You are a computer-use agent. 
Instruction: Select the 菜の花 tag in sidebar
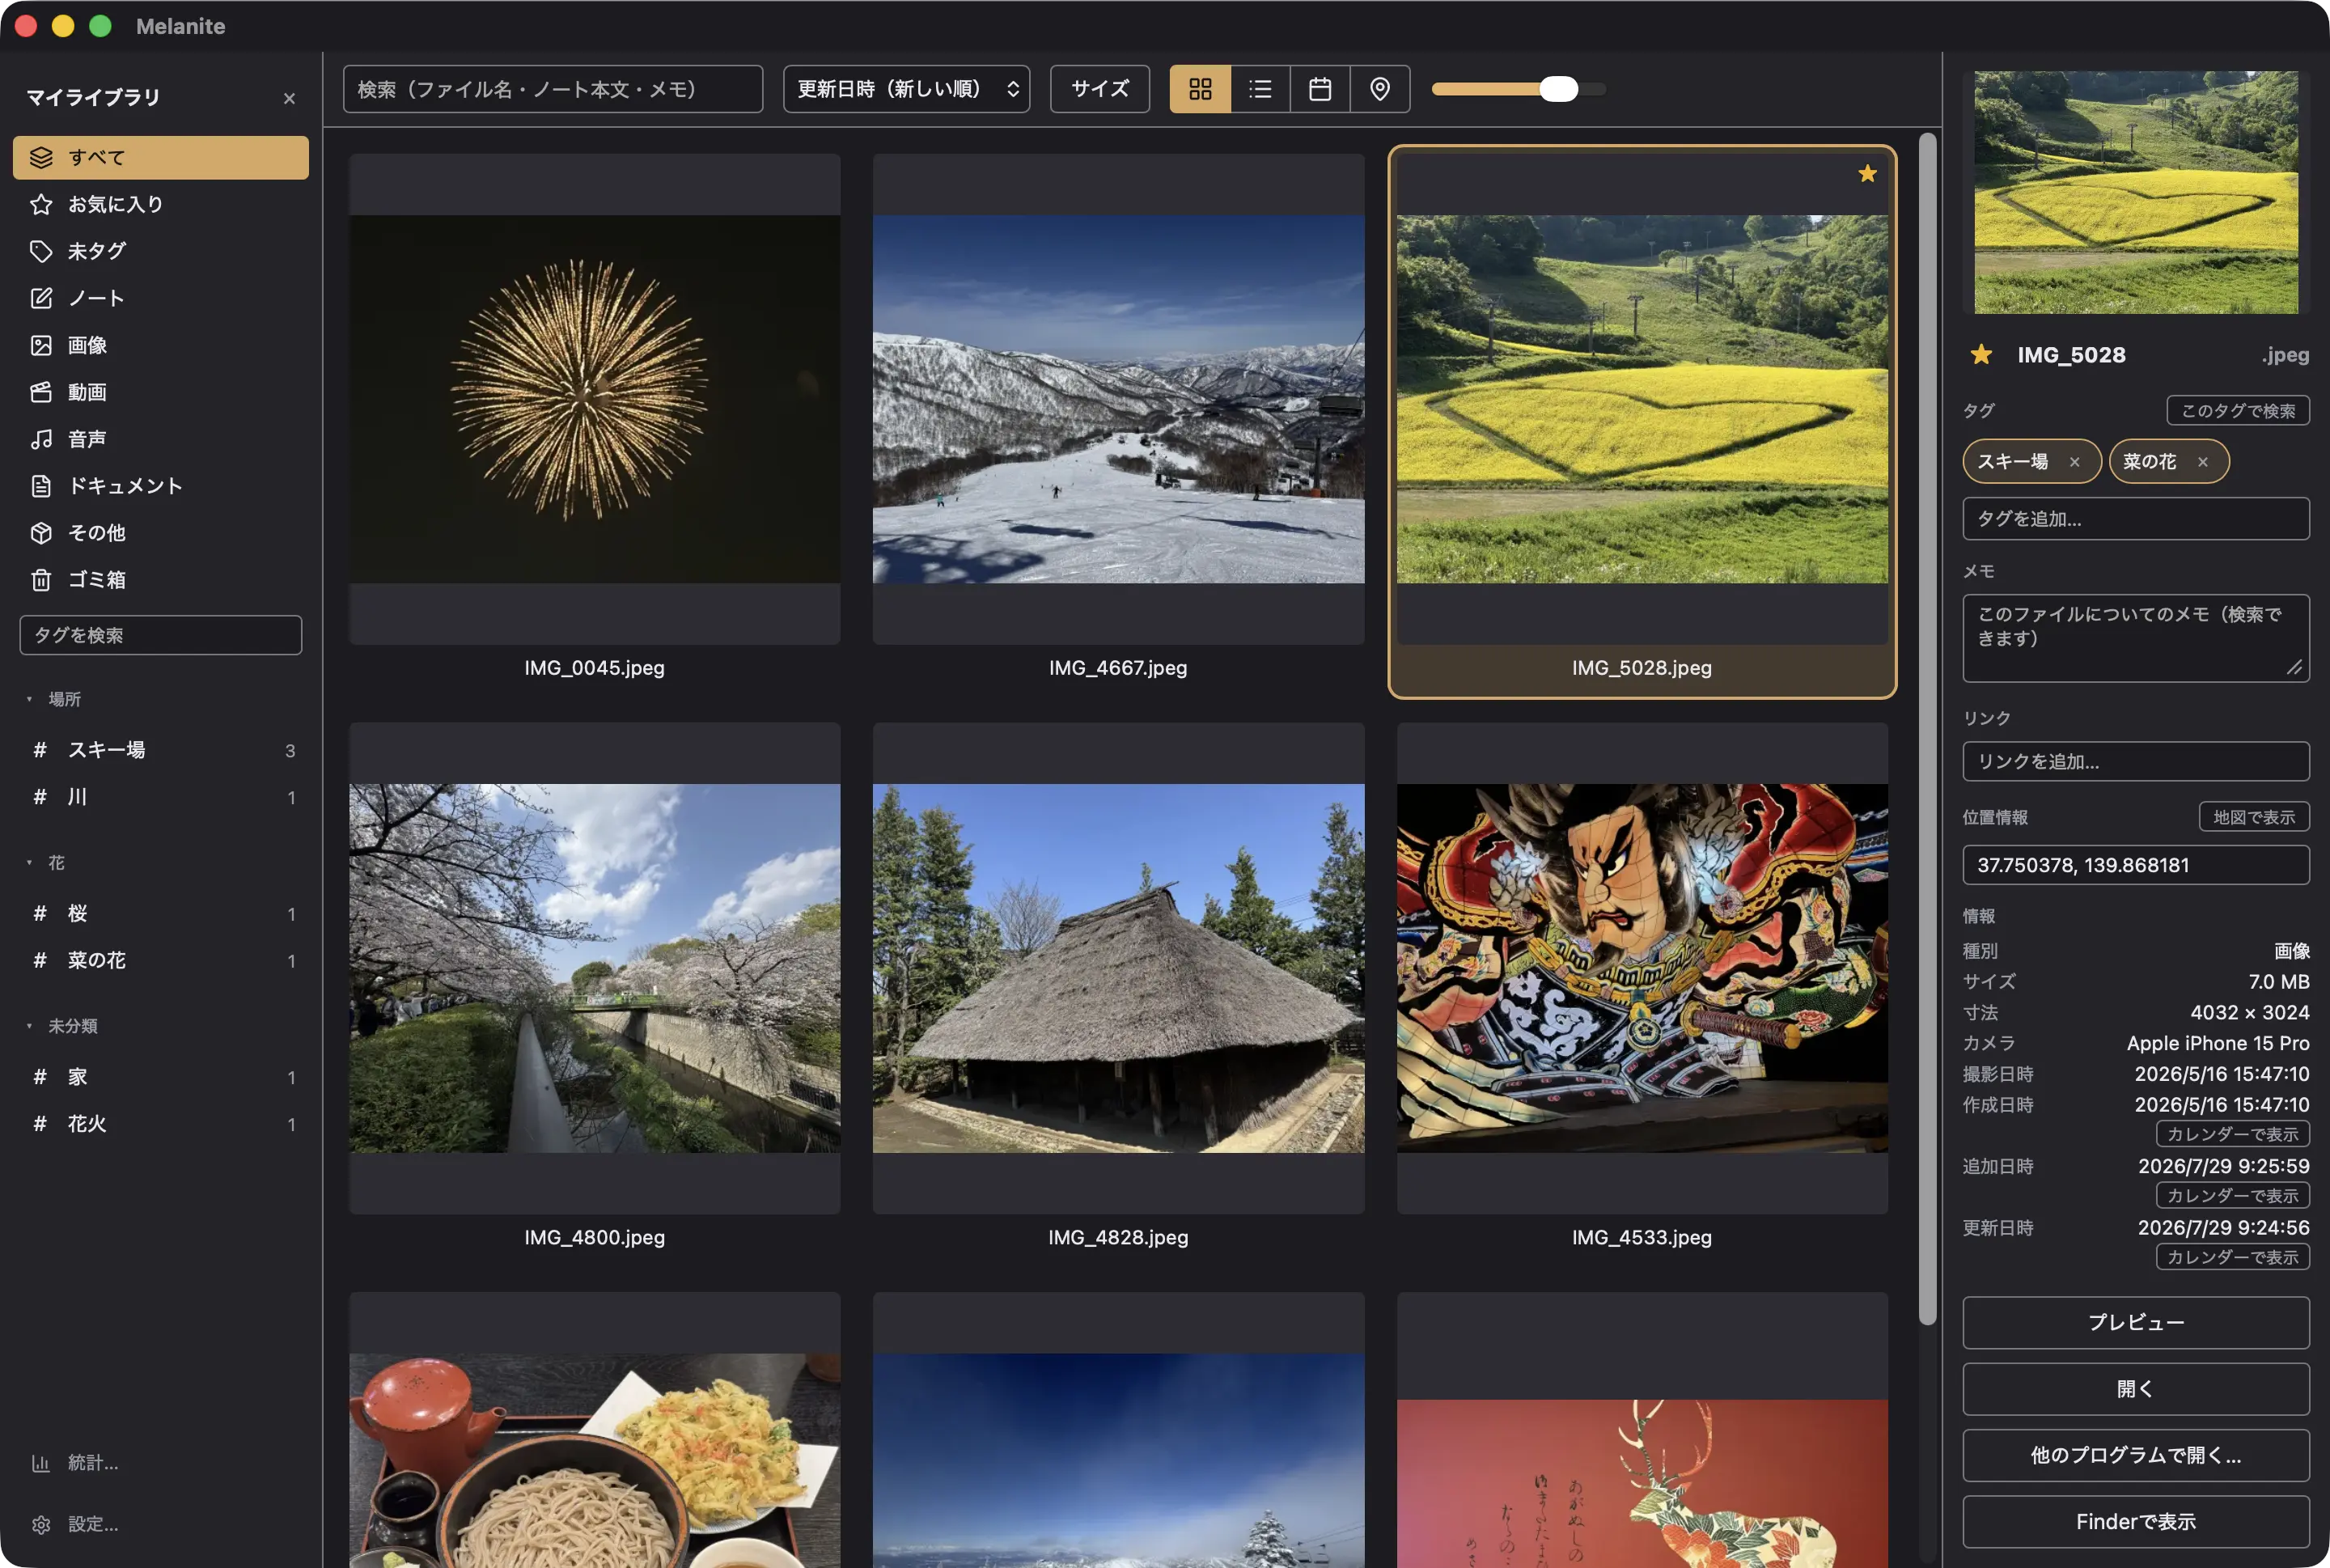[x=161, y=961]
